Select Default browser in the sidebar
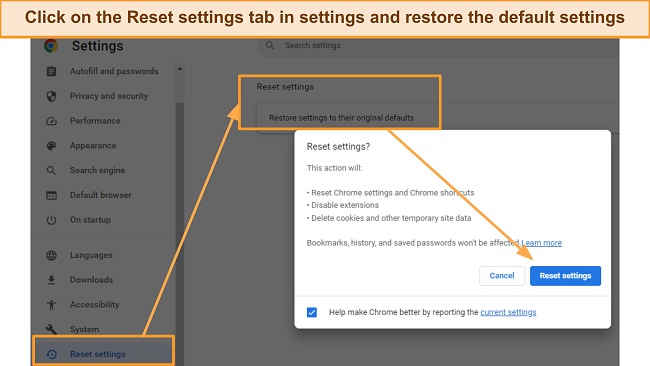The height and width of the screenshot is (366, 650). coord(102,195)
